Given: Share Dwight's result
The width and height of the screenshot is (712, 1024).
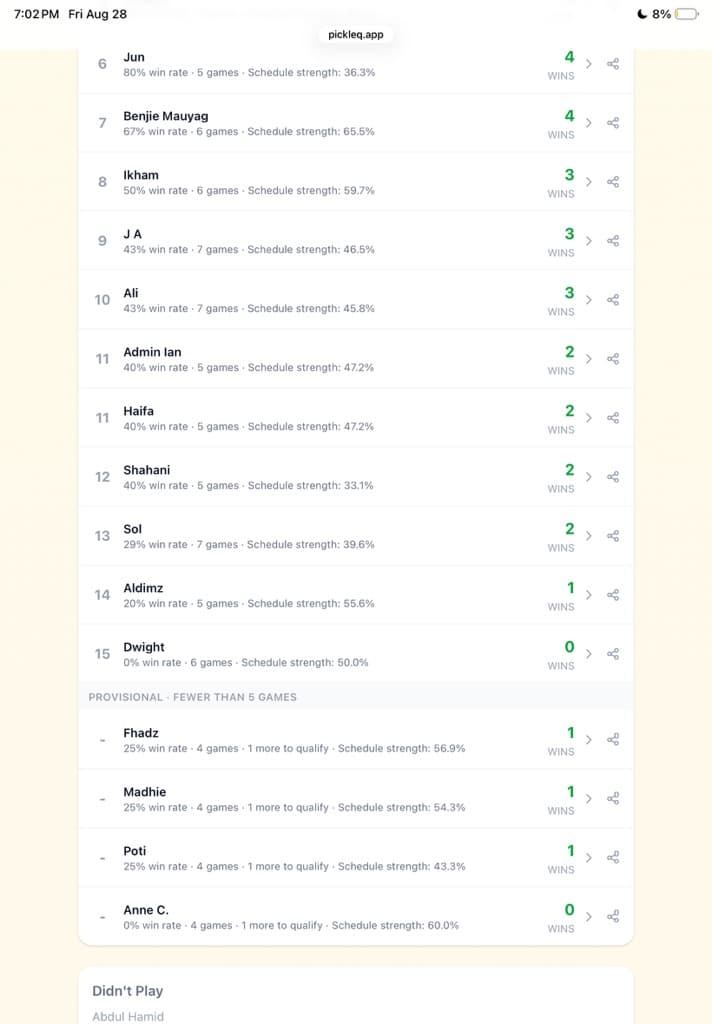Looking at the screenshot, I should [613, 654].
